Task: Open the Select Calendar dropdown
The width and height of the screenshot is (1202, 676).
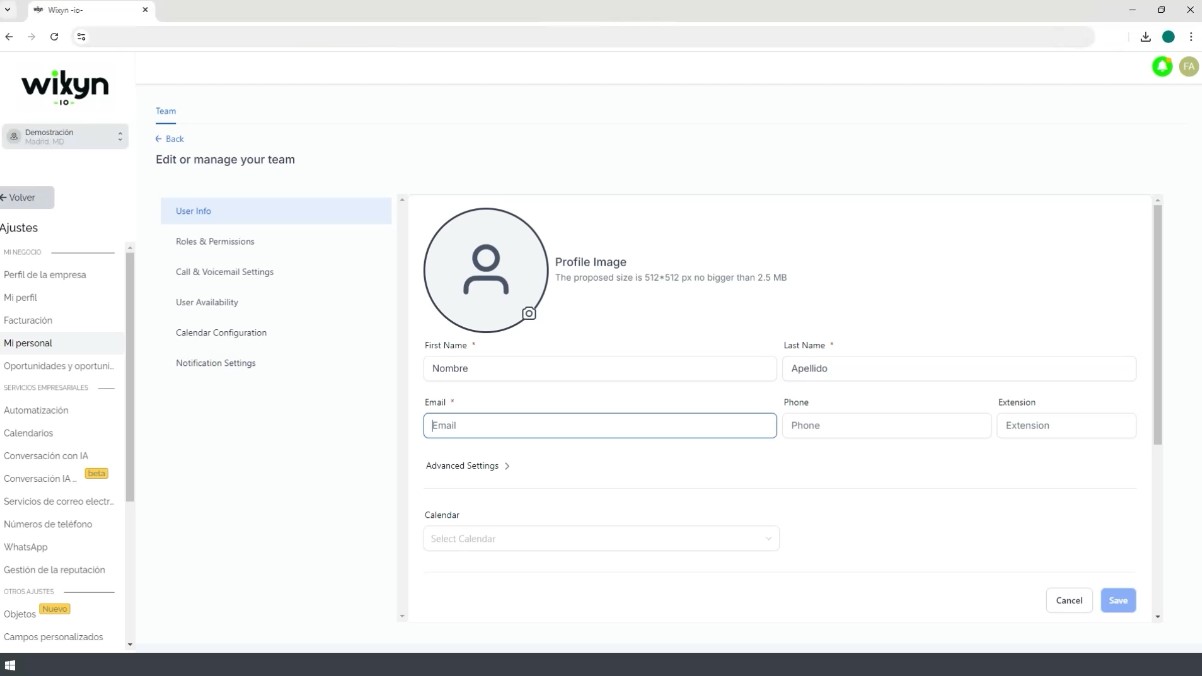Action: pos(601,539)
